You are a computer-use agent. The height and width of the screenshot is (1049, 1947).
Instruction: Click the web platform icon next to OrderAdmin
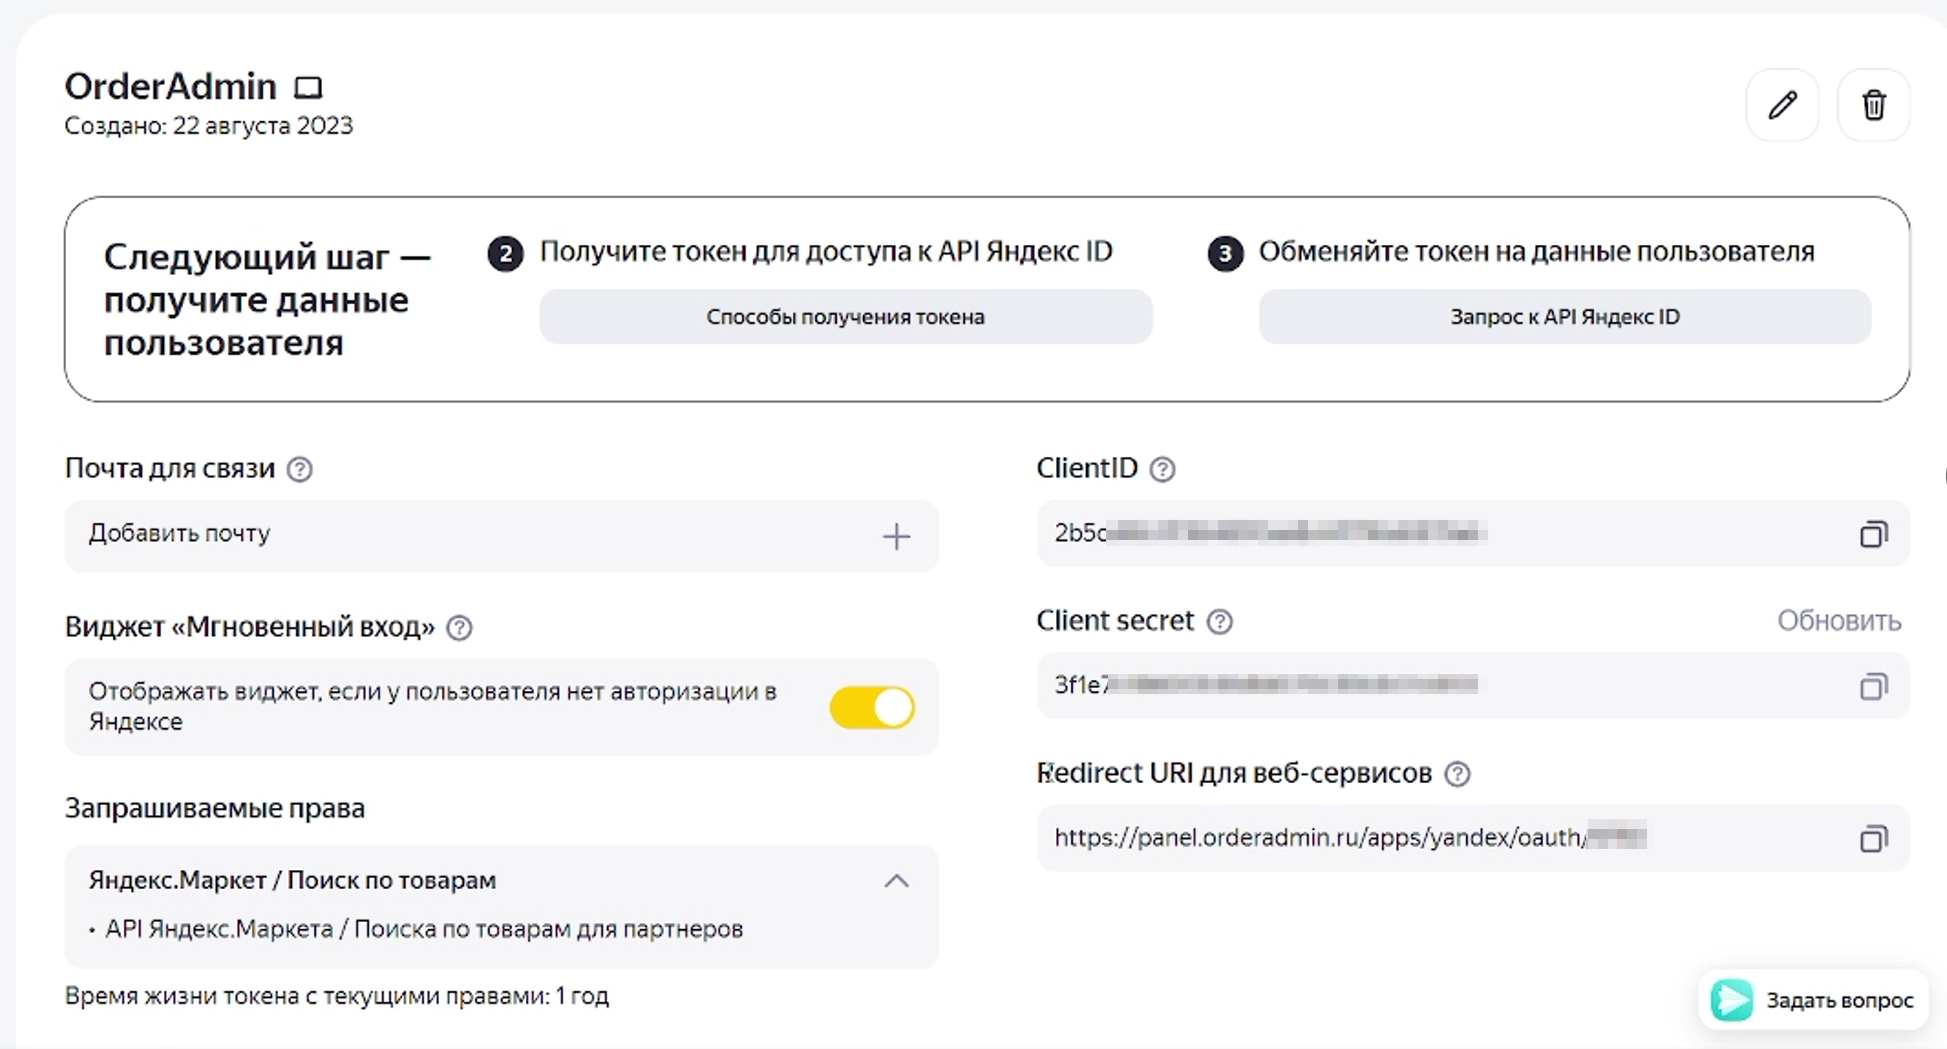pyautogui.click(x=308, y=88)
